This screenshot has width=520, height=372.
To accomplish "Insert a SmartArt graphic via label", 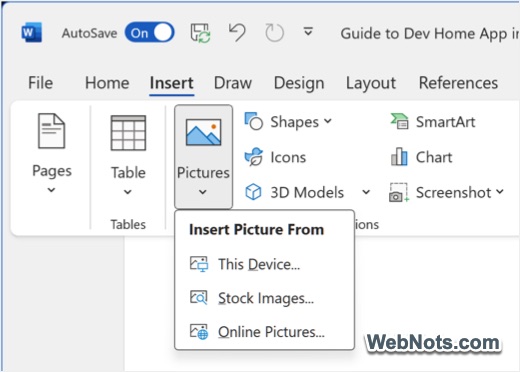I will coord(445,122).
